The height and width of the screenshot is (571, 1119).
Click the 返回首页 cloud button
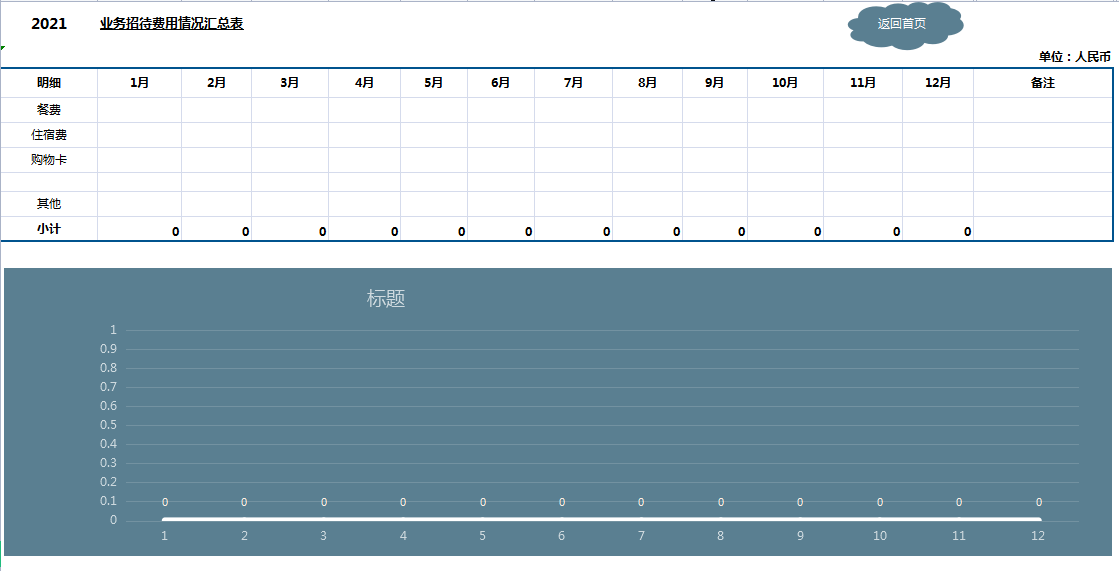coord(905,25)
